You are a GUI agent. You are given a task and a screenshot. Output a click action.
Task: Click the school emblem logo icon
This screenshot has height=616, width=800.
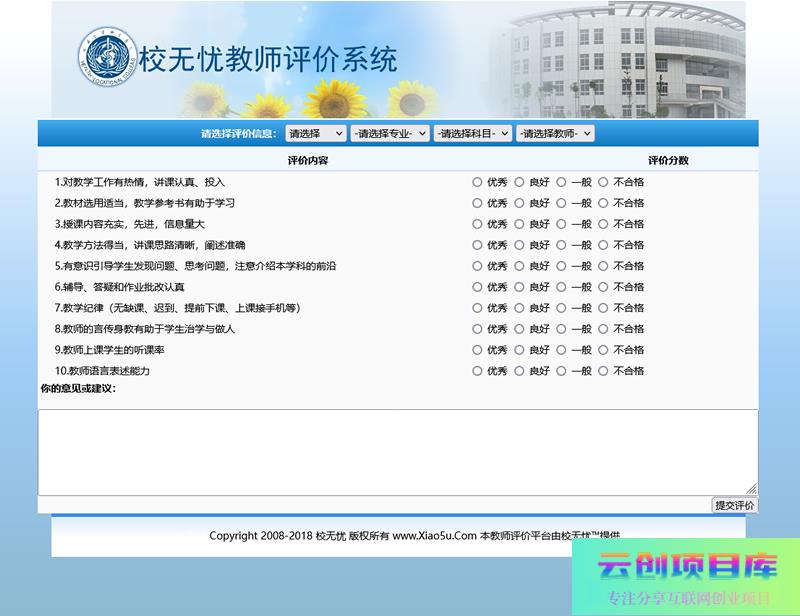tap(106, 56)
